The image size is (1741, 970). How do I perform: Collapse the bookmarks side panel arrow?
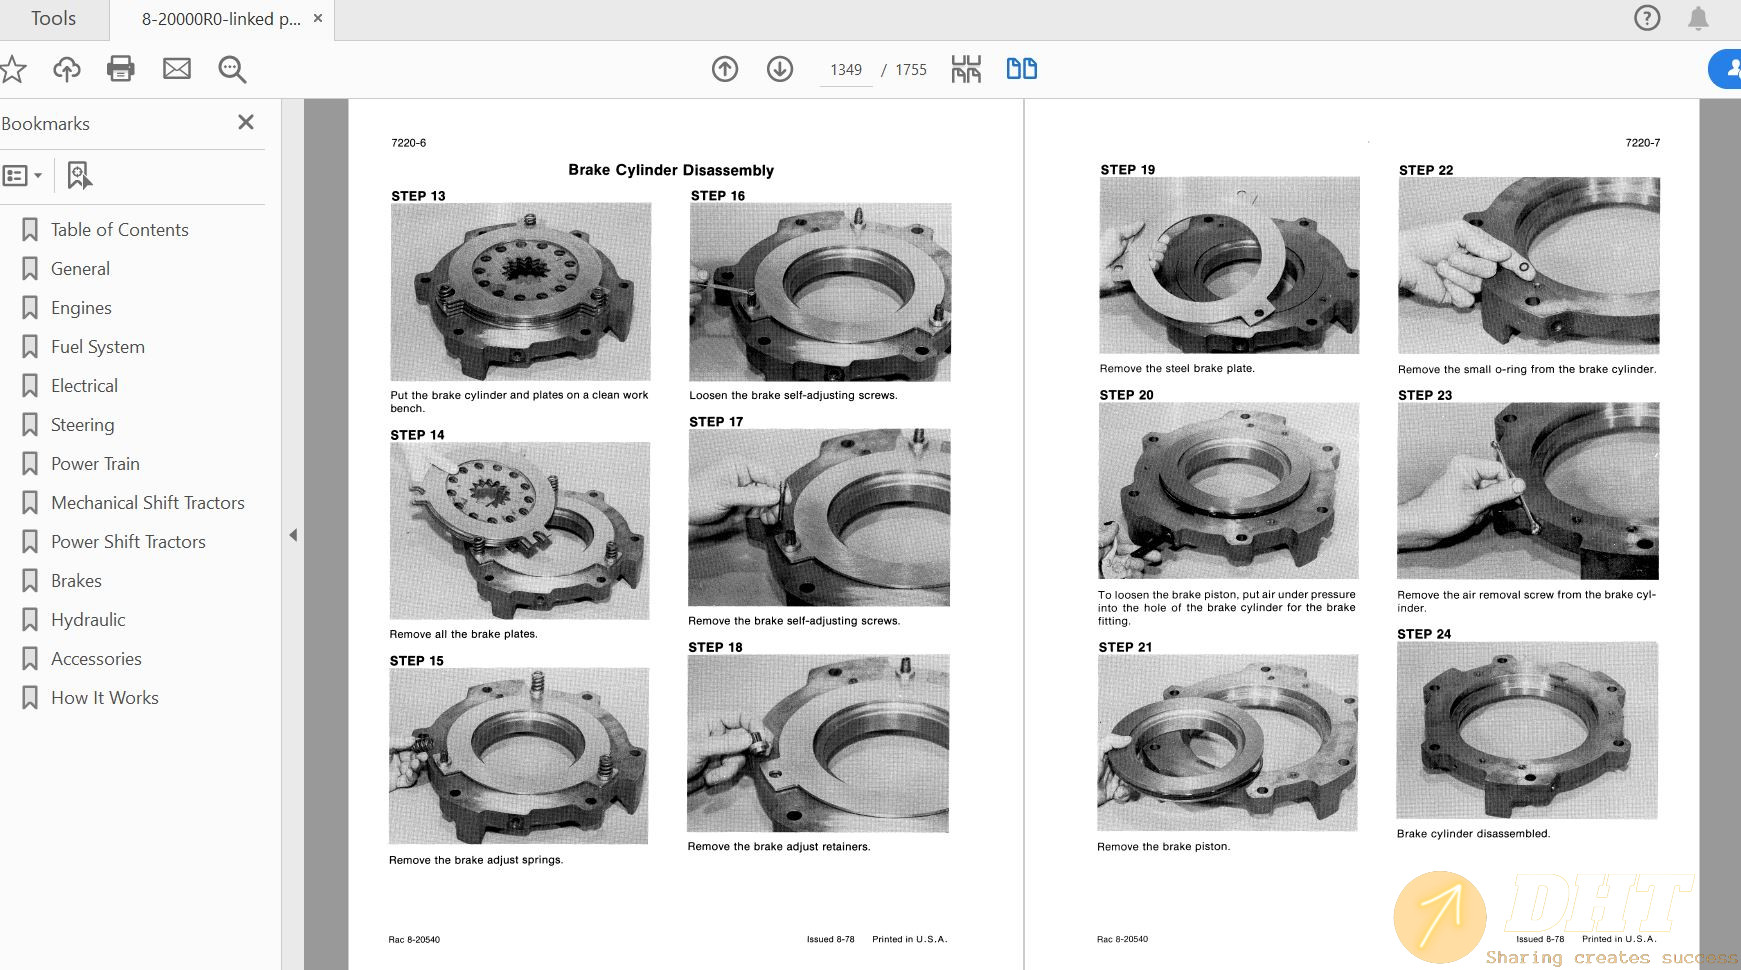[293, 535]
